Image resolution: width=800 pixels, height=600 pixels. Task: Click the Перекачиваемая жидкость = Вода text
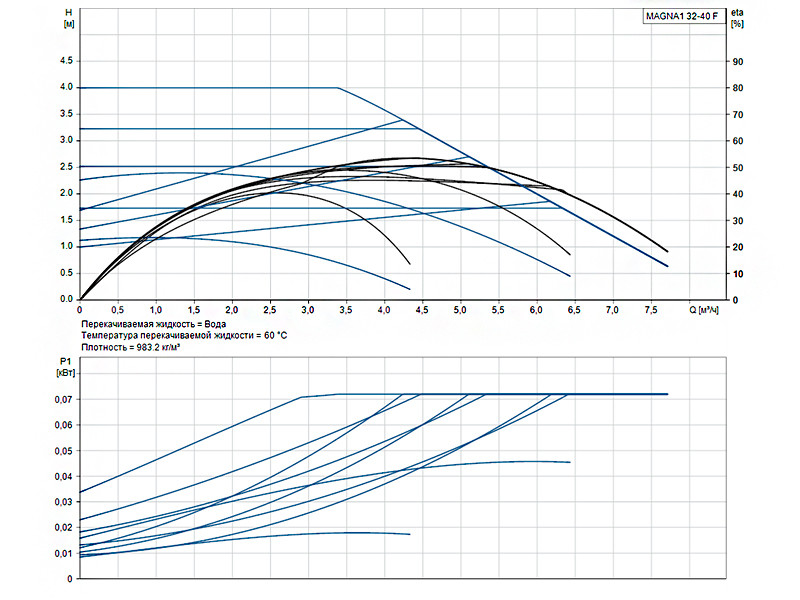(154, 324)
